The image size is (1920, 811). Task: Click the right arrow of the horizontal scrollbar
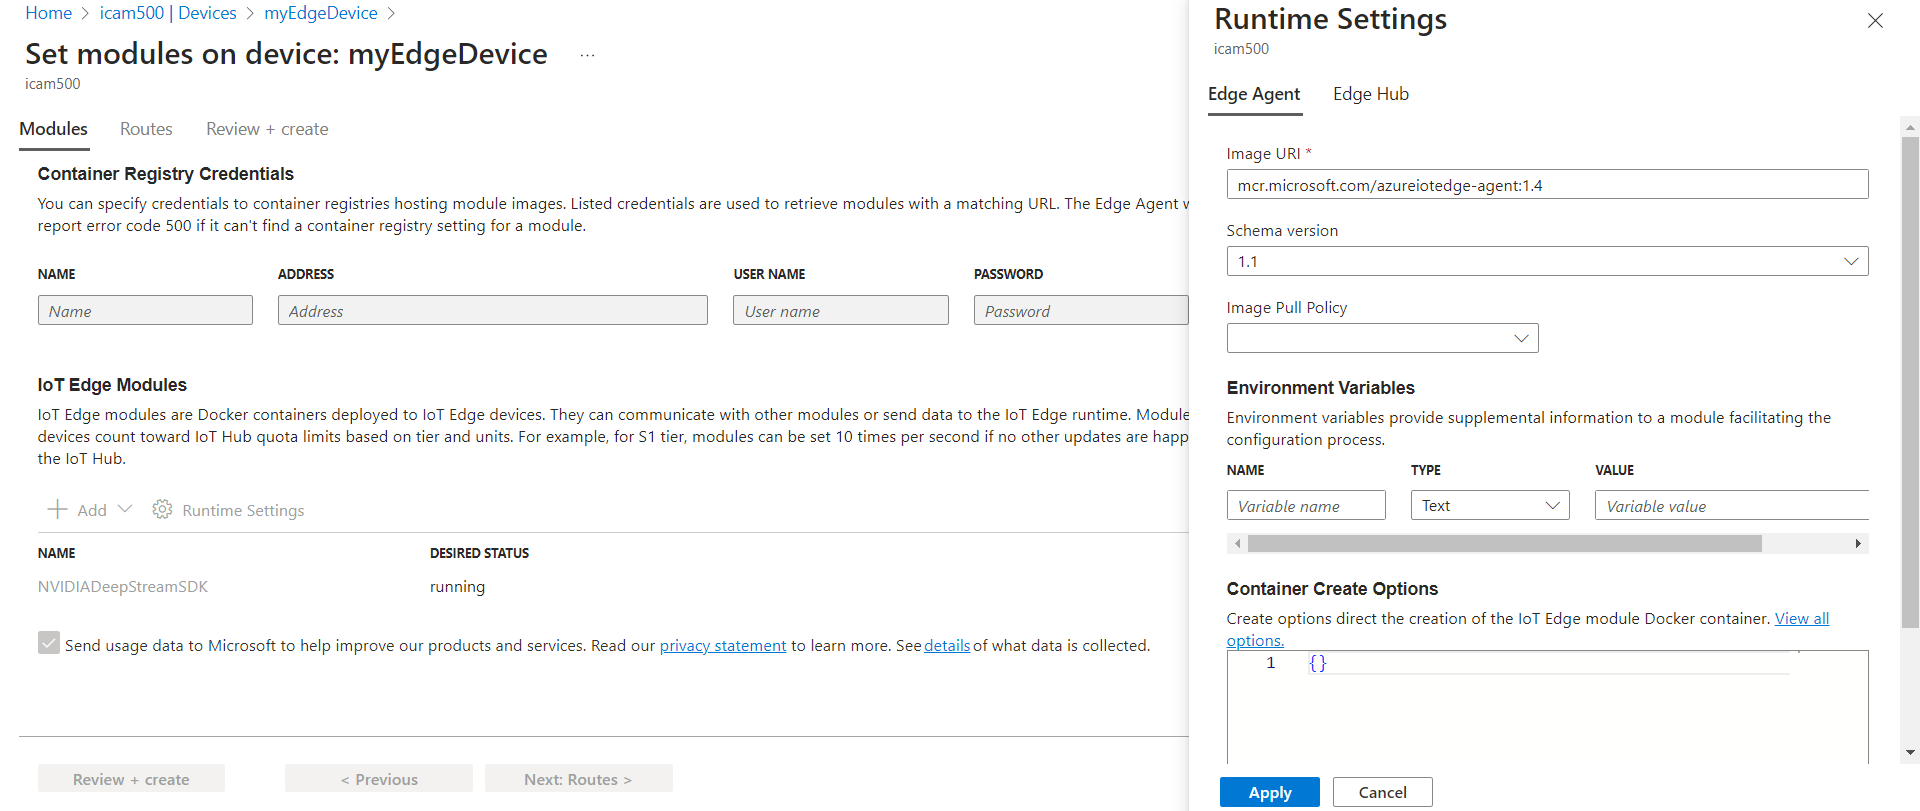tap(1858, 543)
